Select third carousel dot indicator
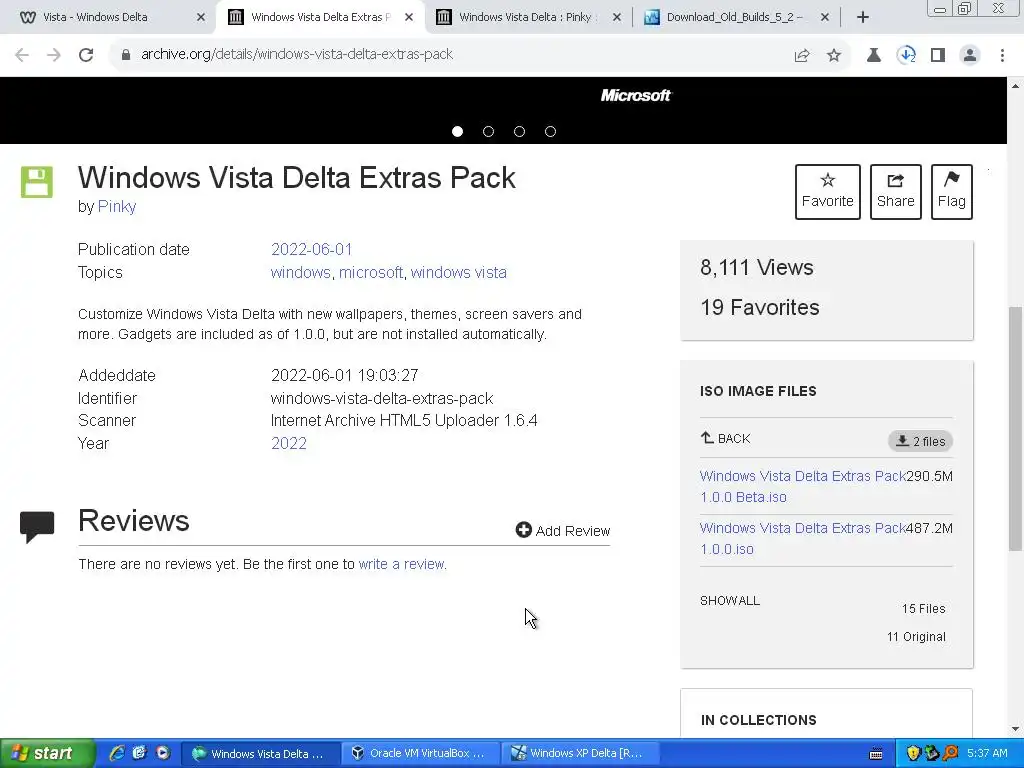1024x768 pixels. (x=519, y=131)
